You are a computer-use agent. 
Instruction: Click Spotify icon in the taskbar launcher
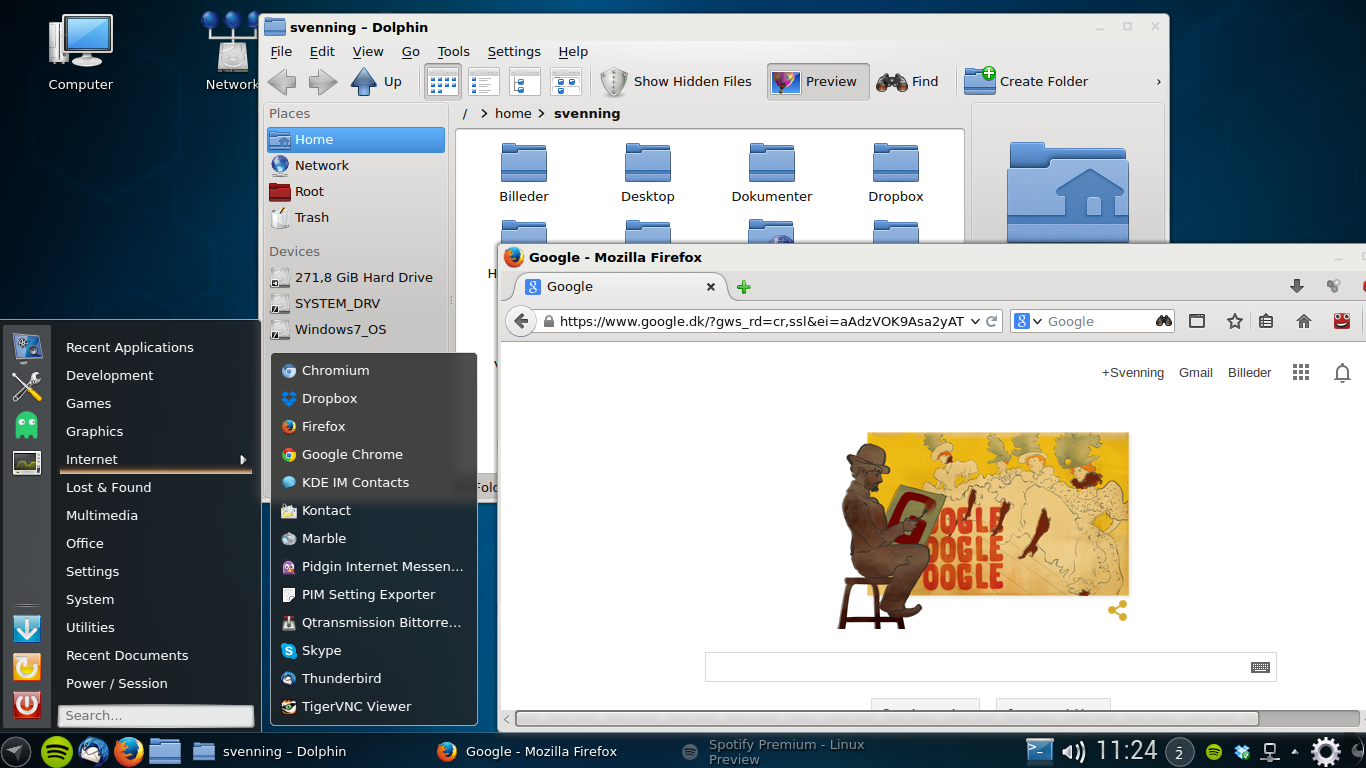(x=56, y=751)
